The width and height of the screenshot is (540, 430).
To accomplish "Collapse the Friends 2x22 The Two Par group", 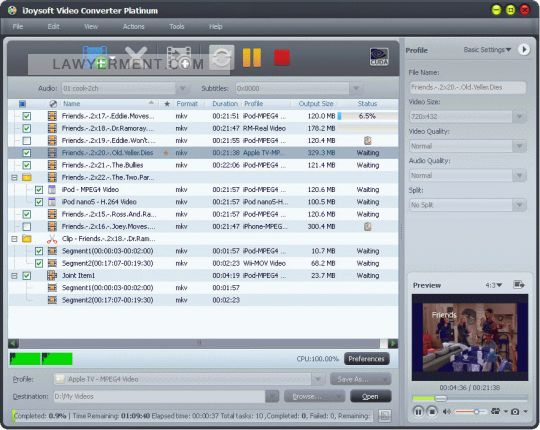I will point(14,178).
